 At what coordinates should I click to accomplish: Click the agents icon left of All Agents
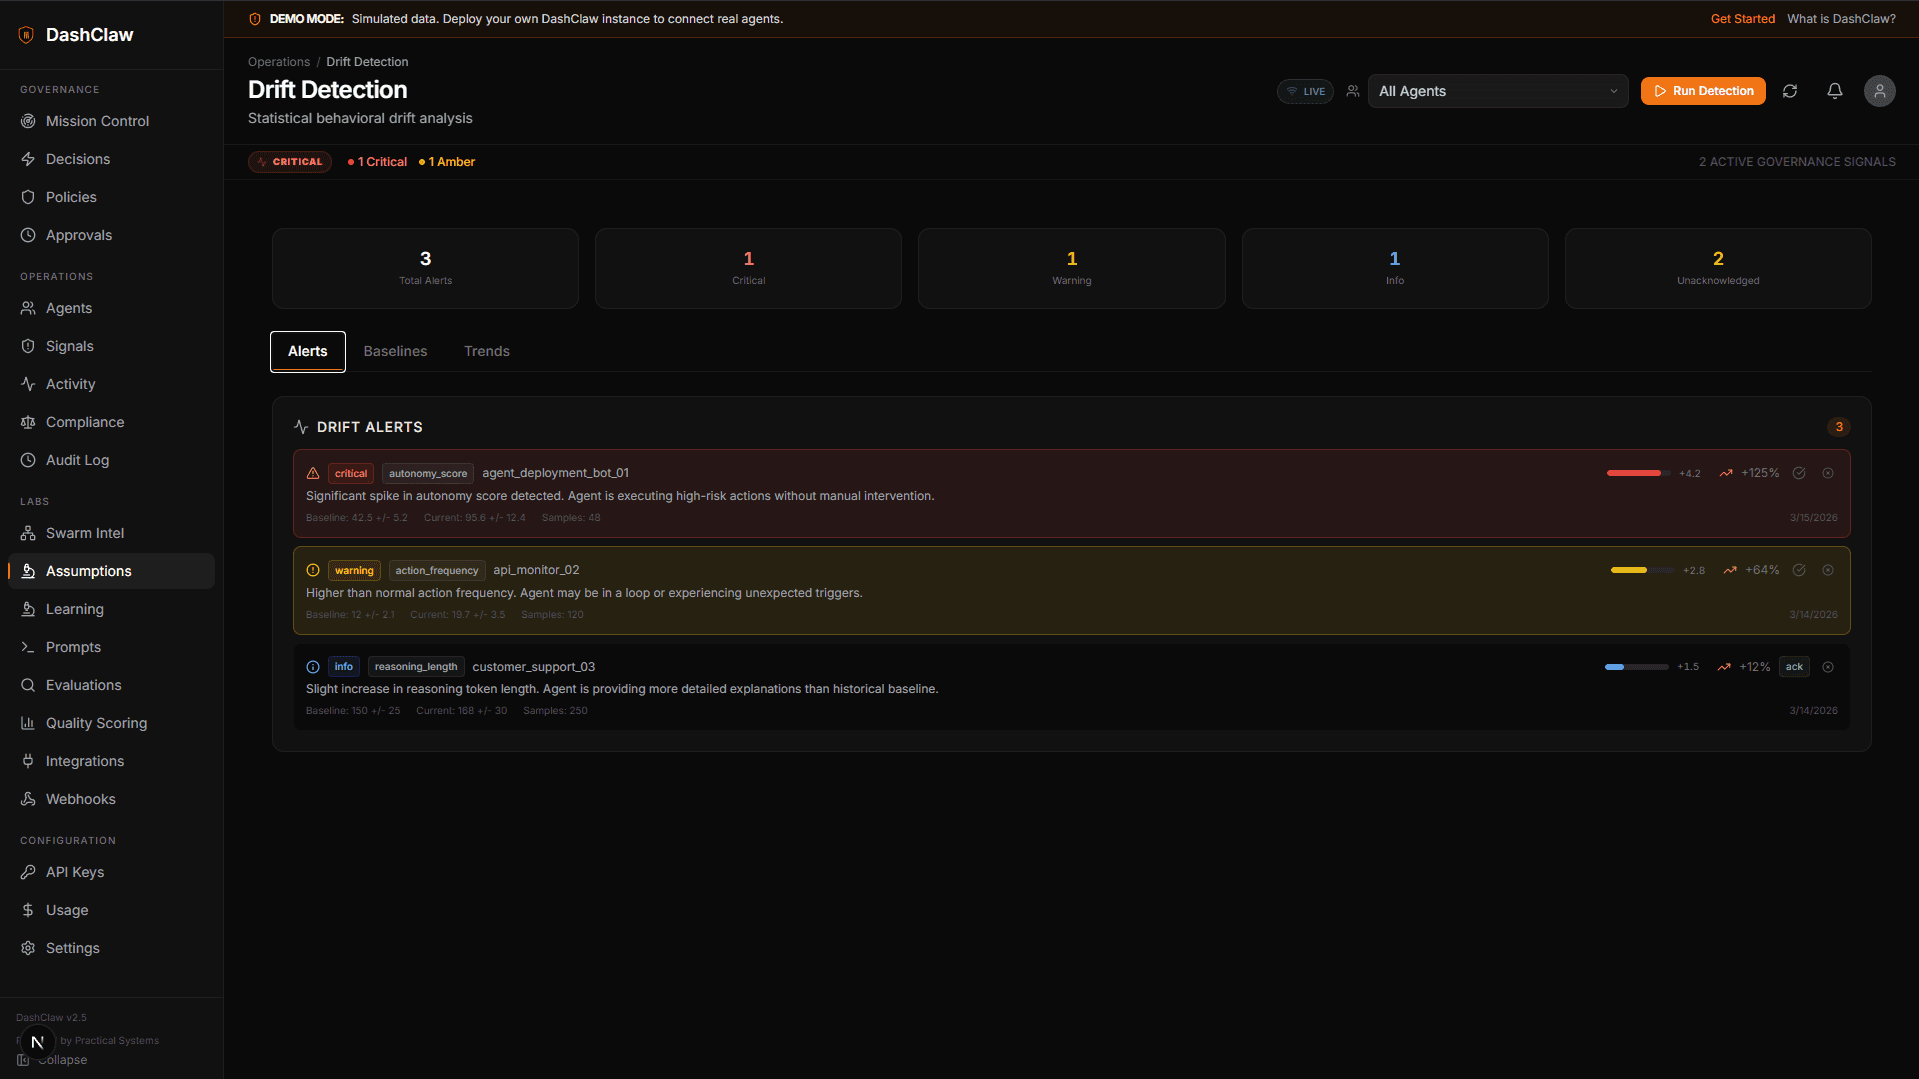coord(1352,91)
